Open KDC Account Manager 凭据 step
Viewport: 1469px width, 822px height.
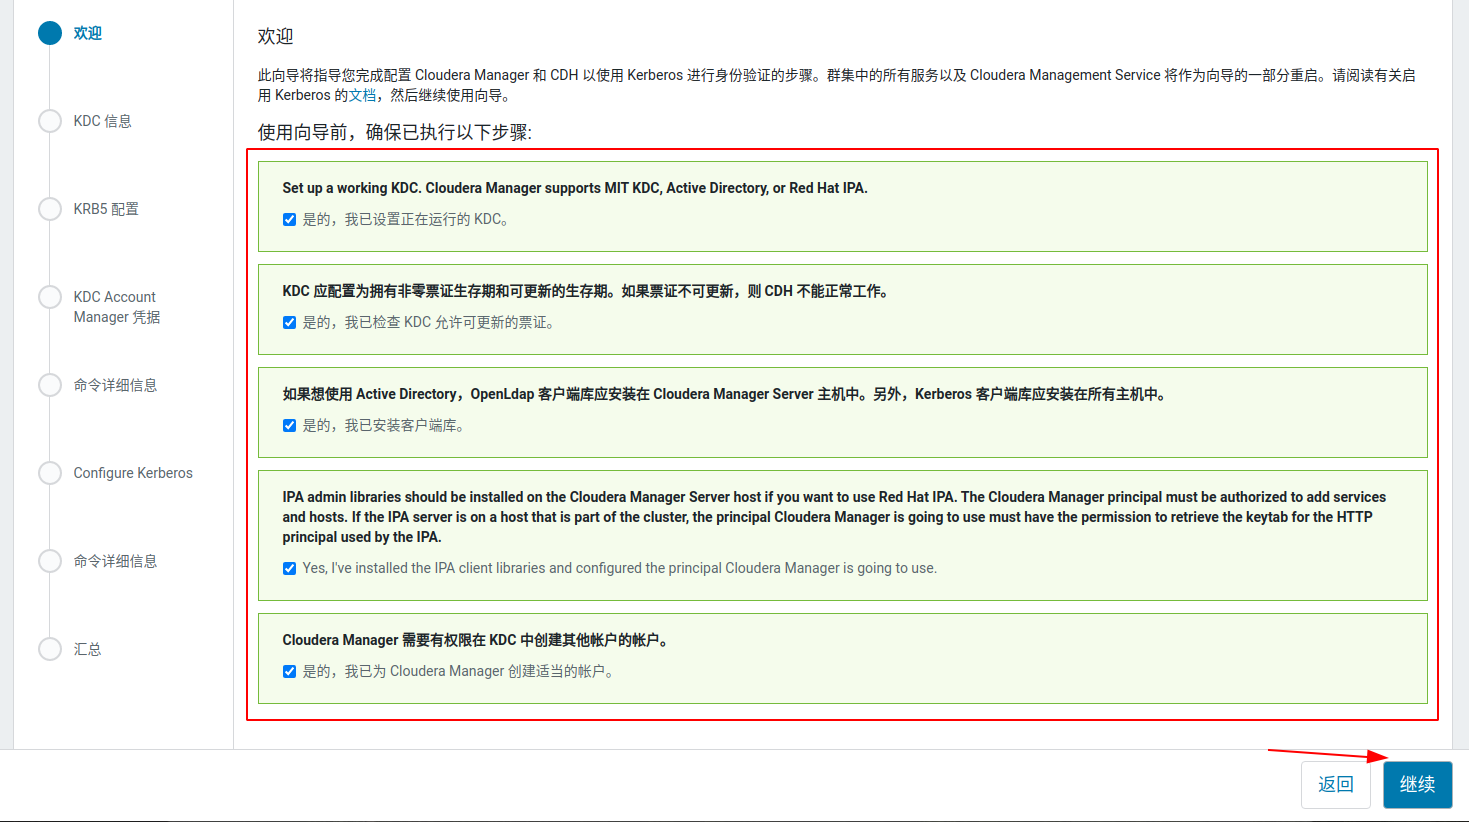click(117, 307)
